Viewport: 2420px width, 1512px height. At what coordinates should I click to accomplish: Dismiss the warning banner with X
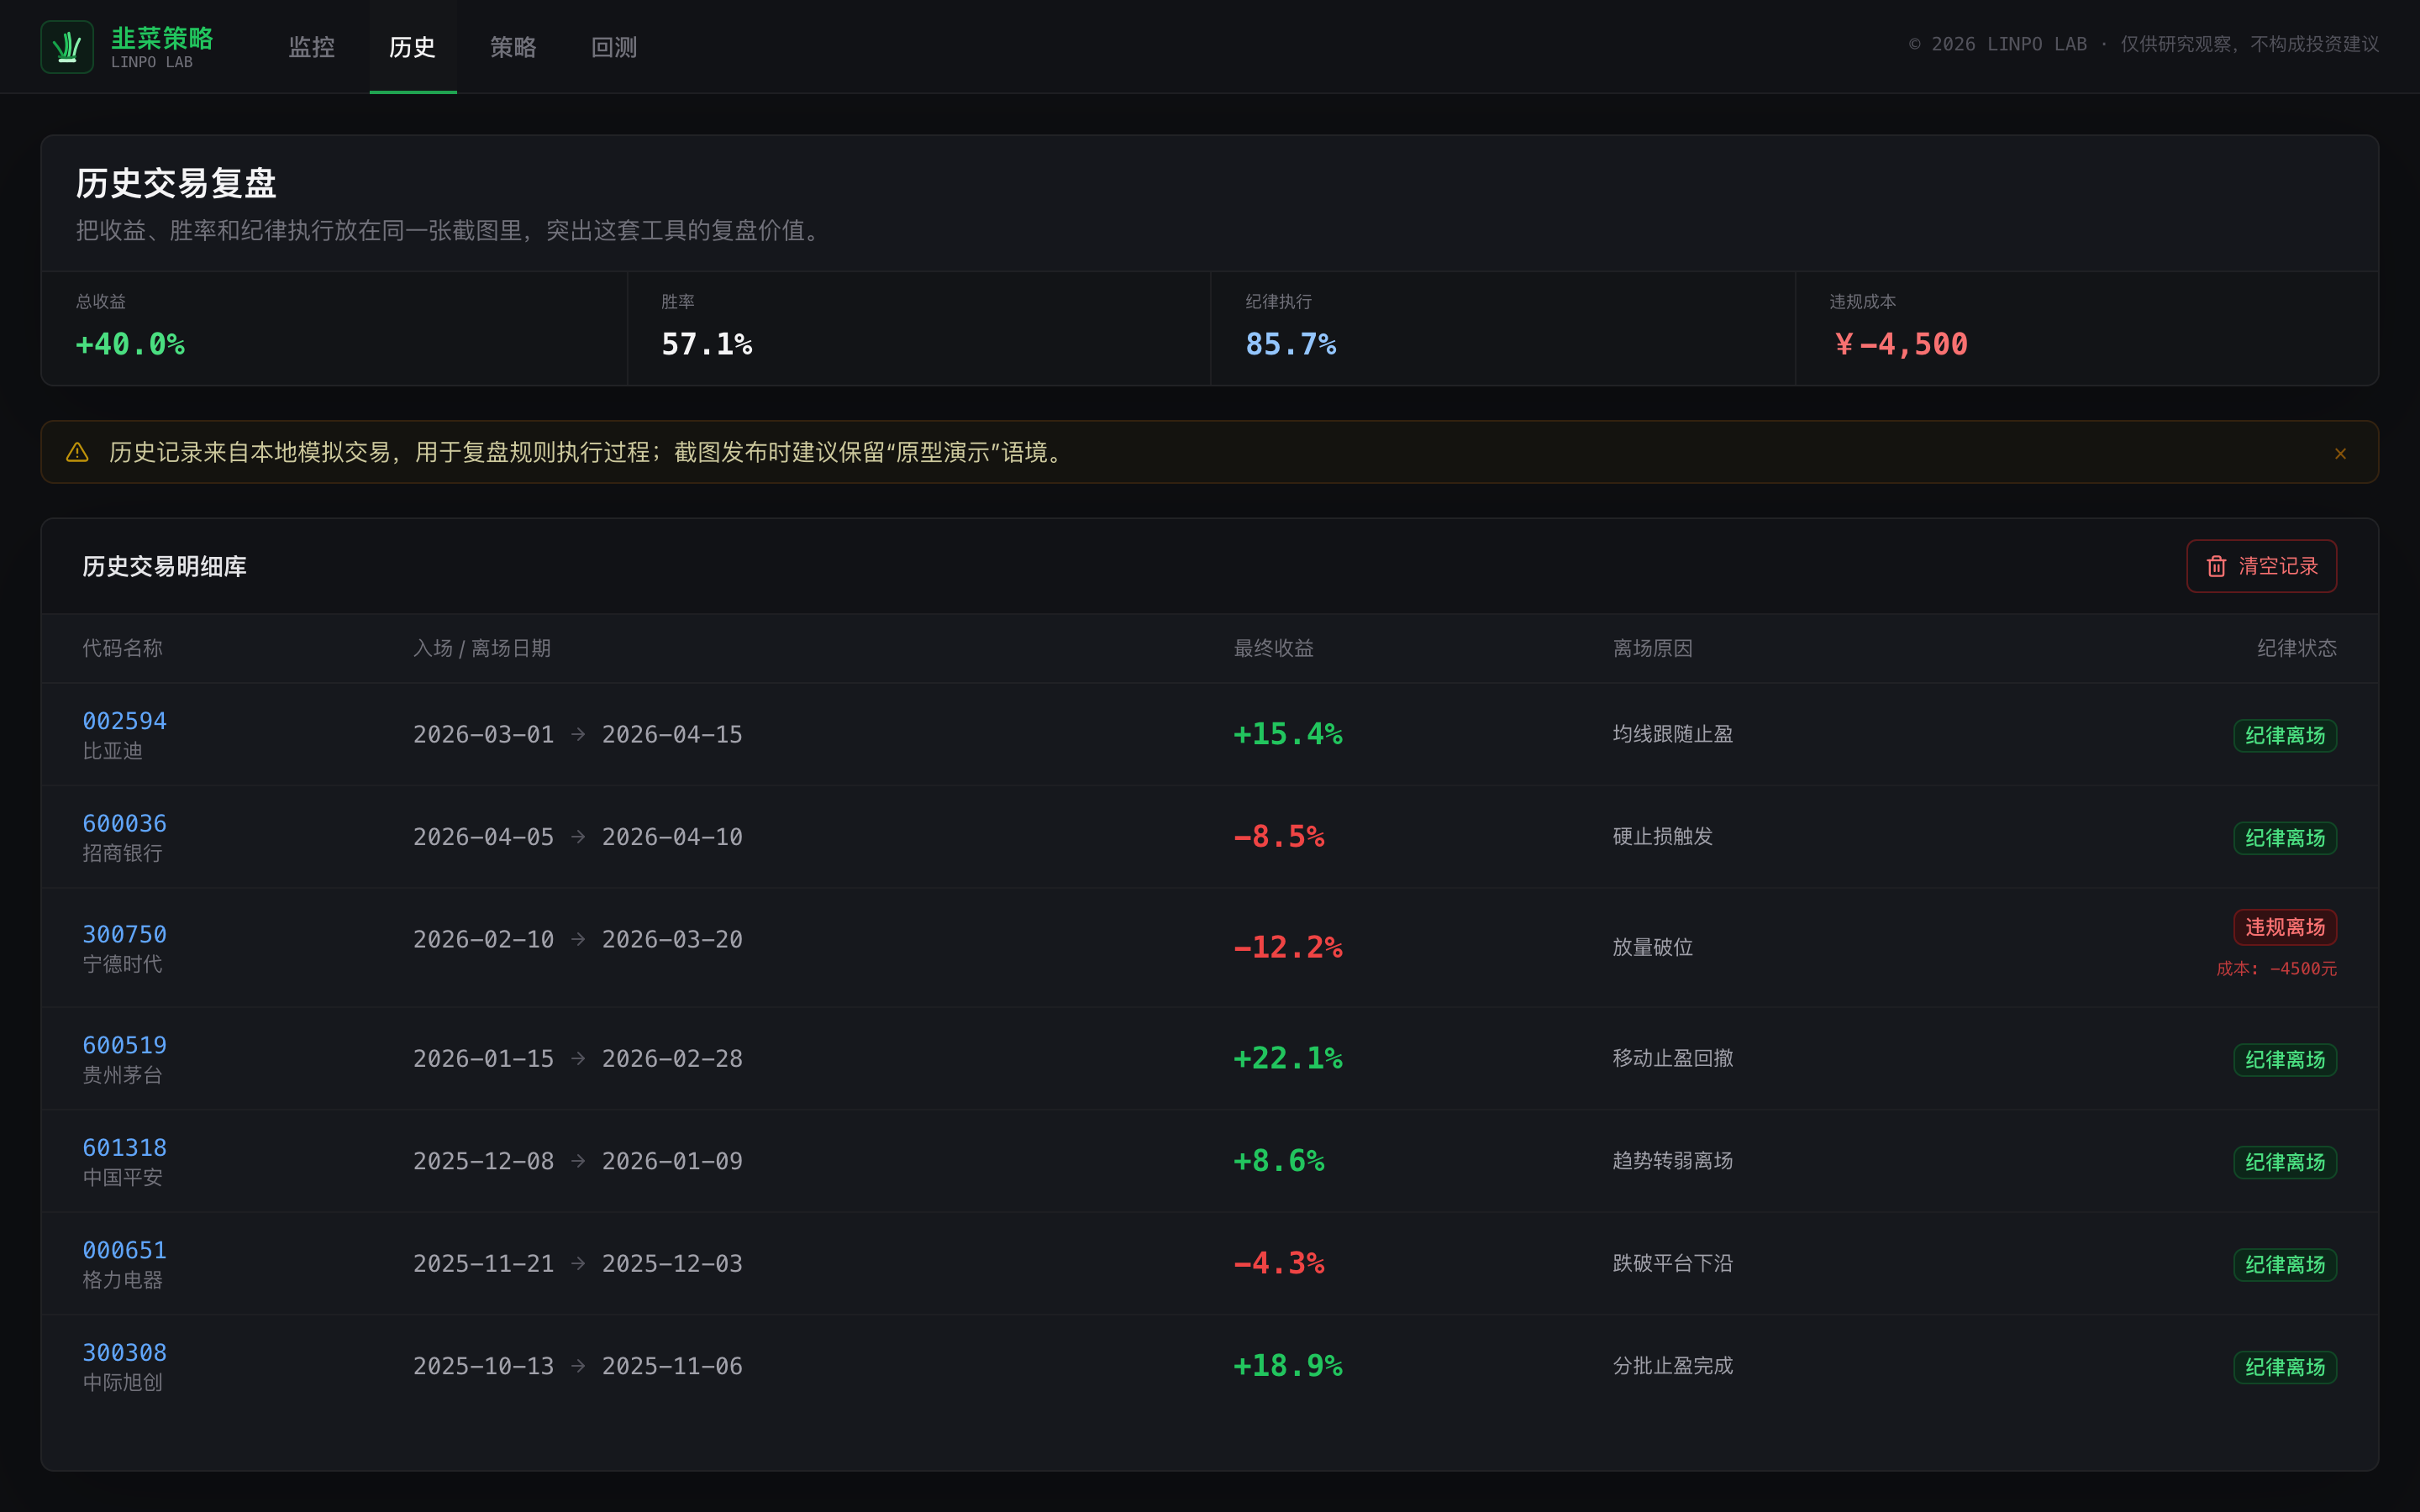click(2340, 453)
